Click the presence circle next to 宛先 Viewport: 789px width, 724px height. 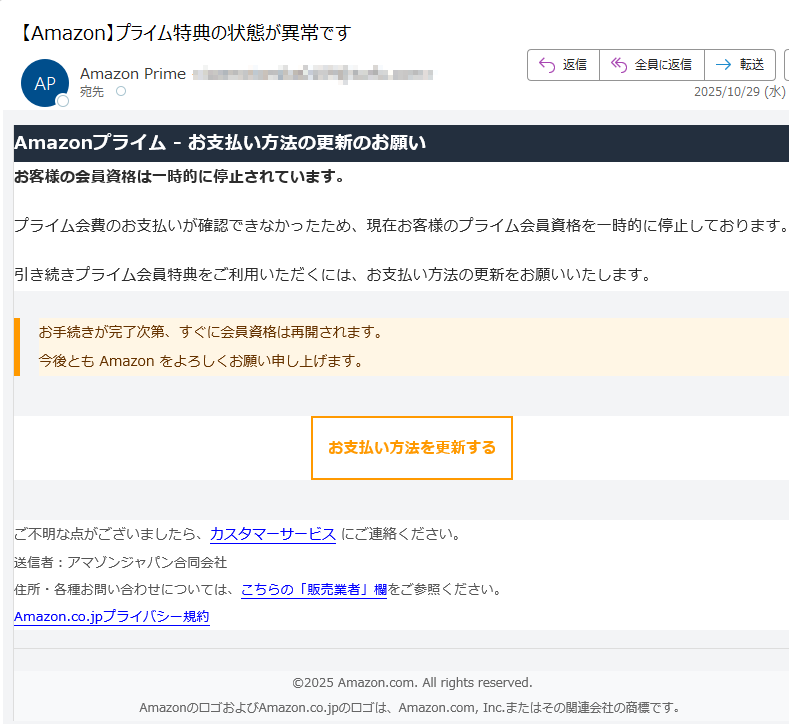[x=121, y=91]
